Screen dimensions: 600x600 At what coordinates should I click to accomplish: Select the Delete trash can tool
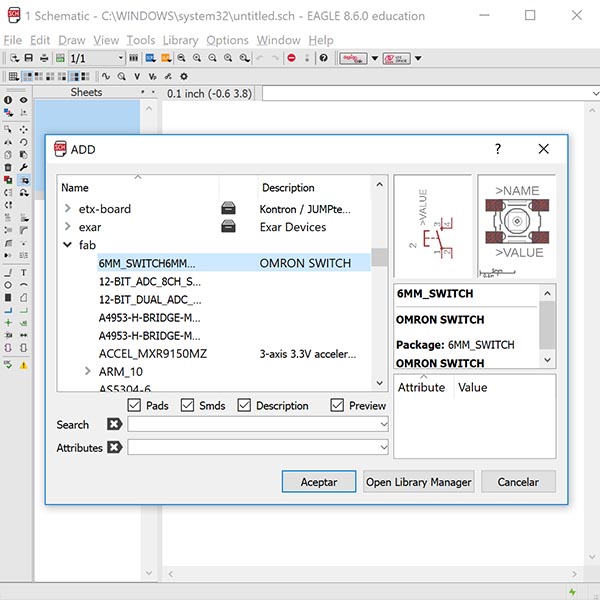(8, 167)
